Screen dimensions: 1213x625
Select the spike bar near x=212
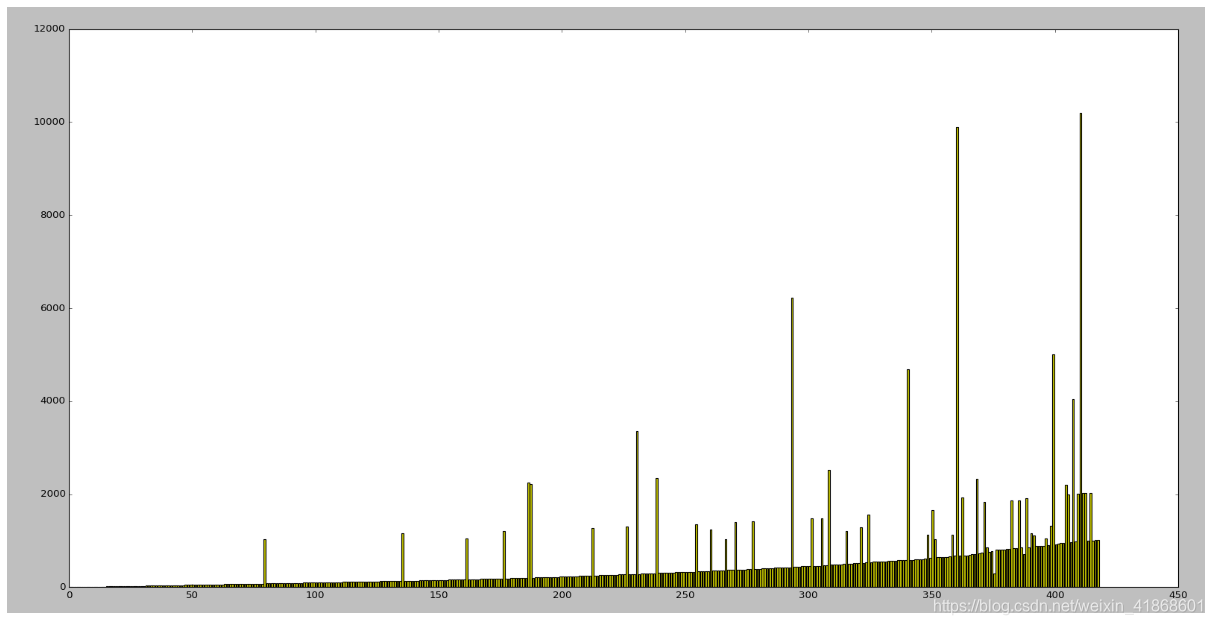(593, 557)
